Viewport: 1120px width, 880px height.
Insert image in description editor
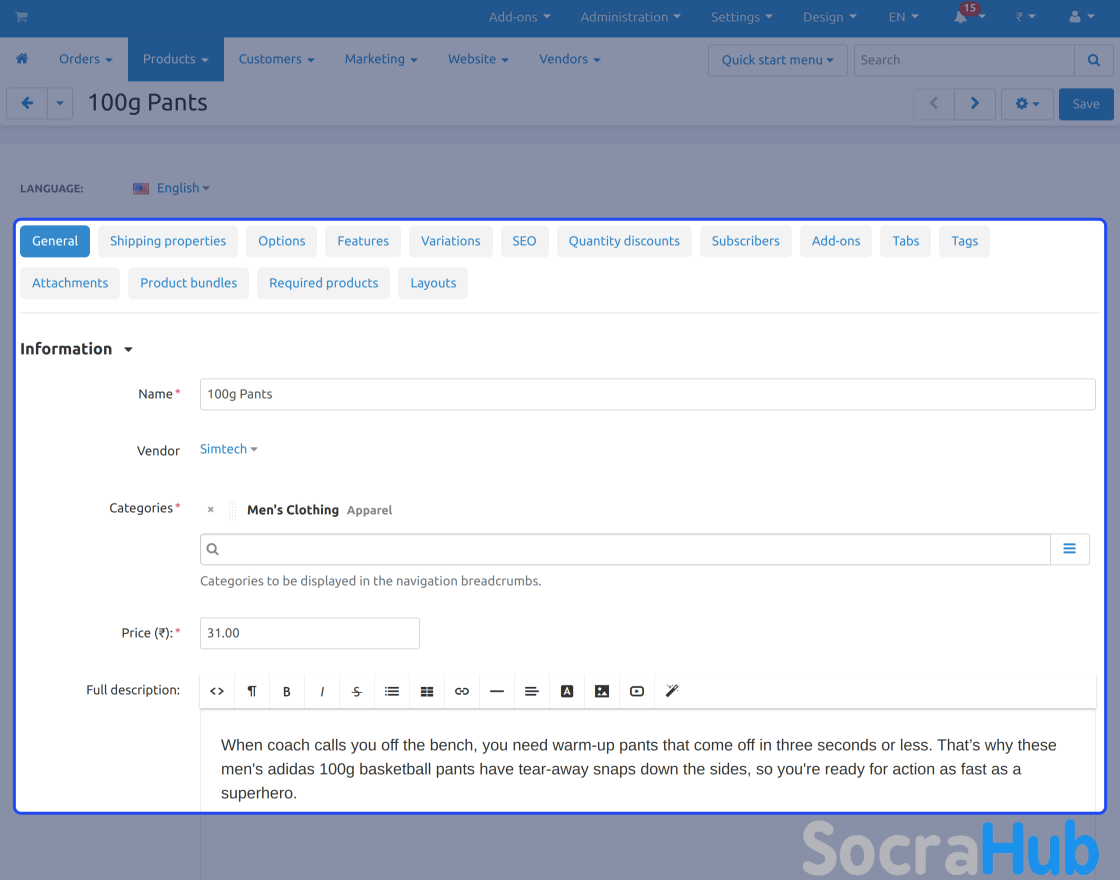click(602, 691)
